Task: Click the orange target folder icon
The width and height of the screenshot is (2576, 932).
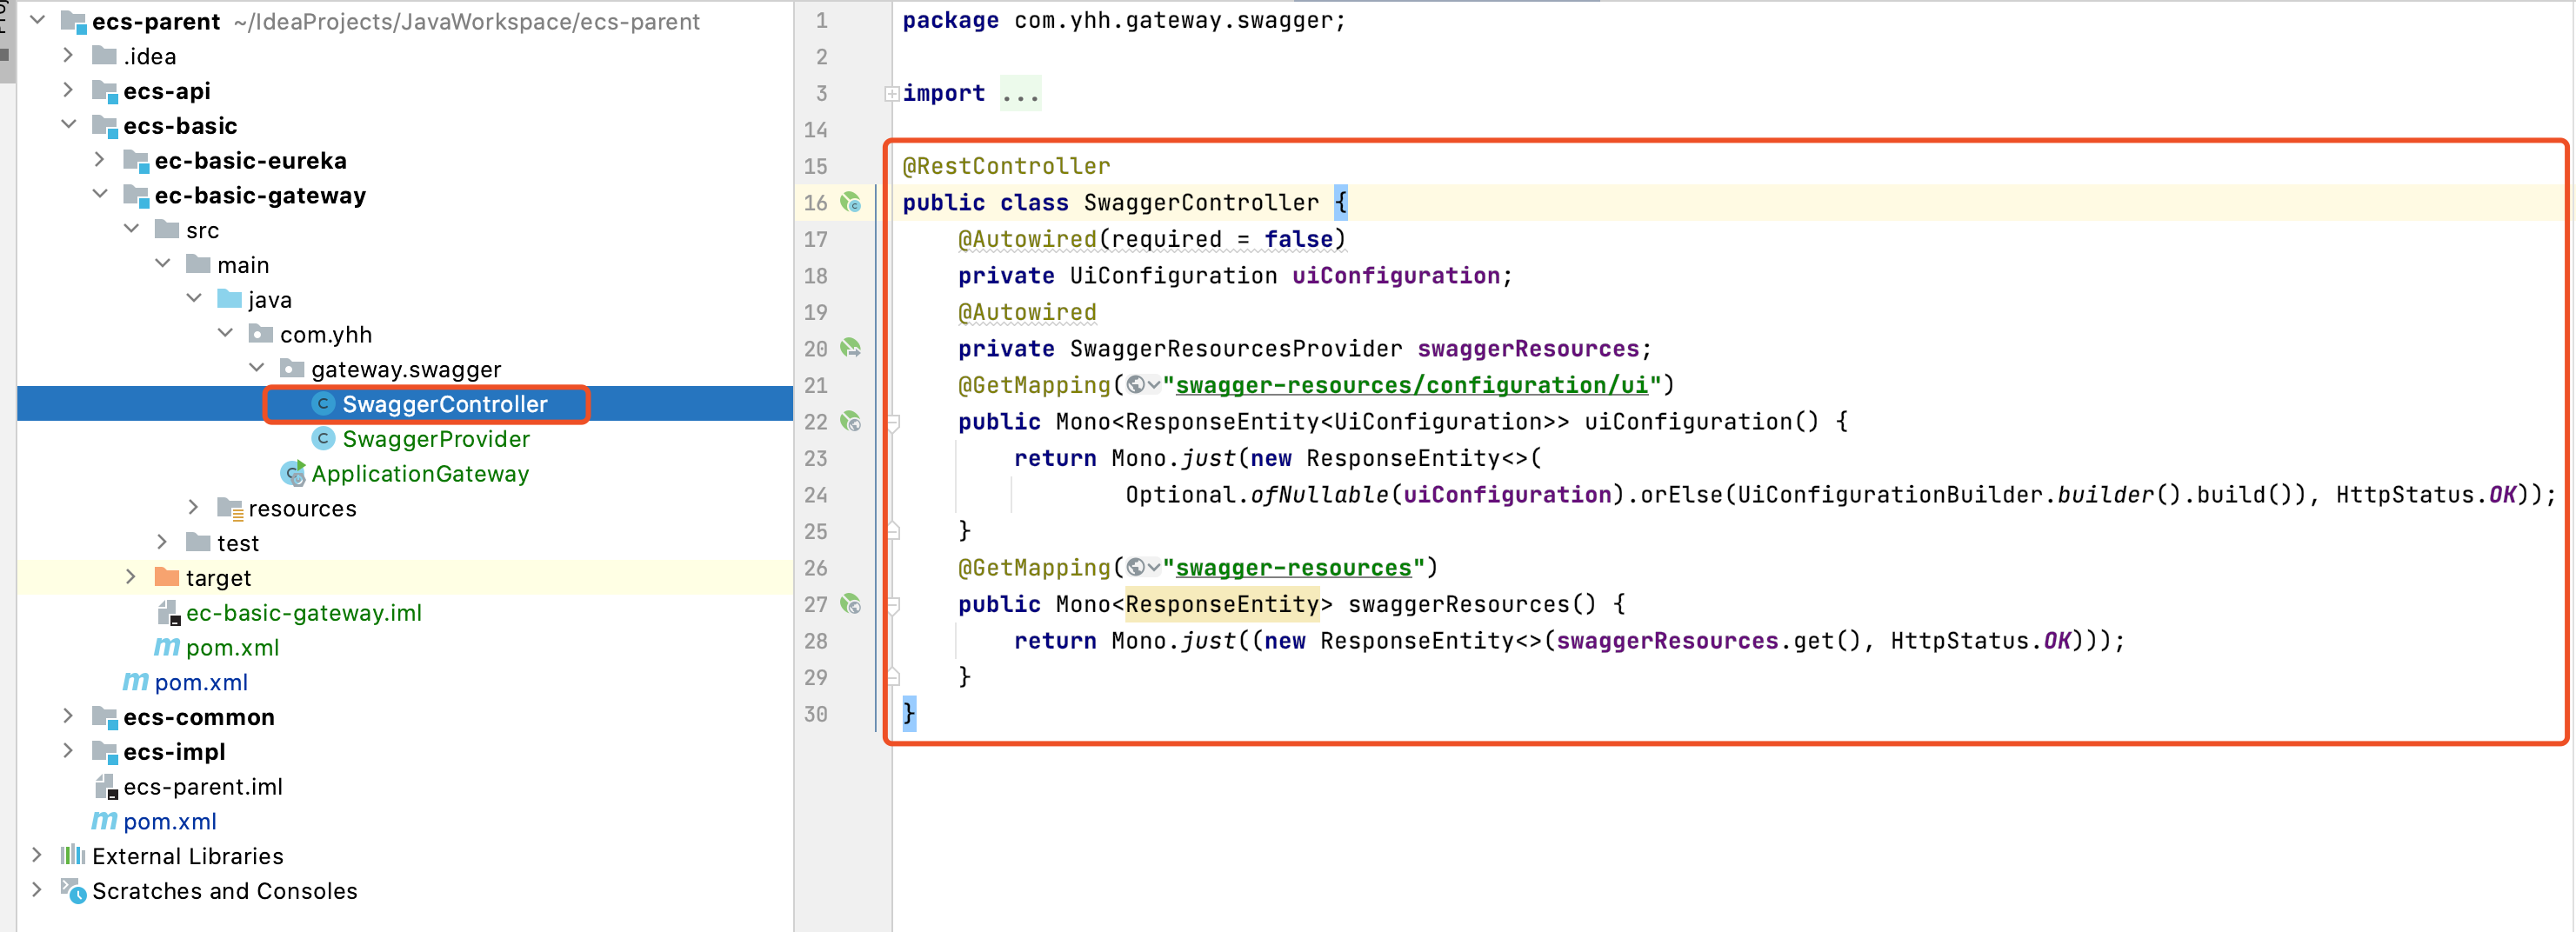Action: coord(167,578)
